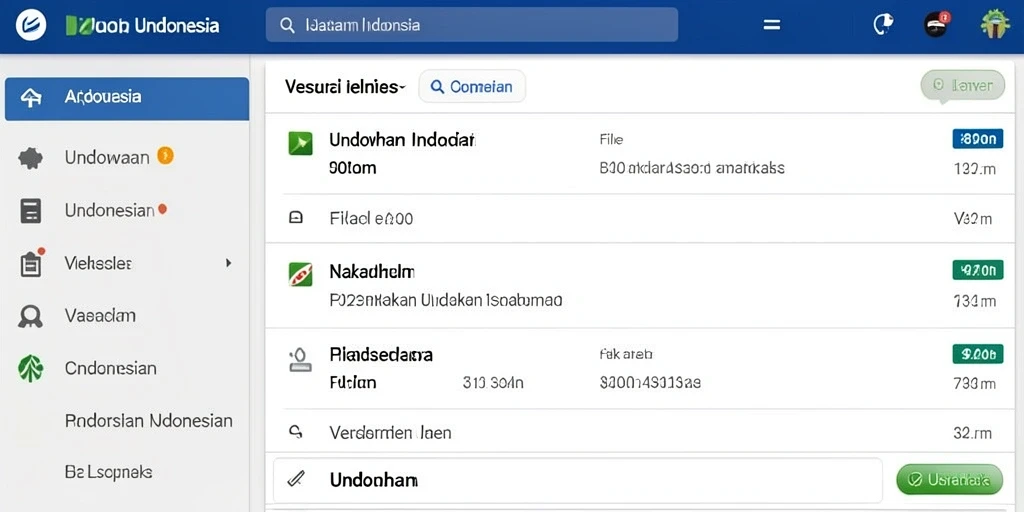
Task: Click the green 970n badge on Nakadhelm row
Action: pyautogui.click(x=978, y=270)
